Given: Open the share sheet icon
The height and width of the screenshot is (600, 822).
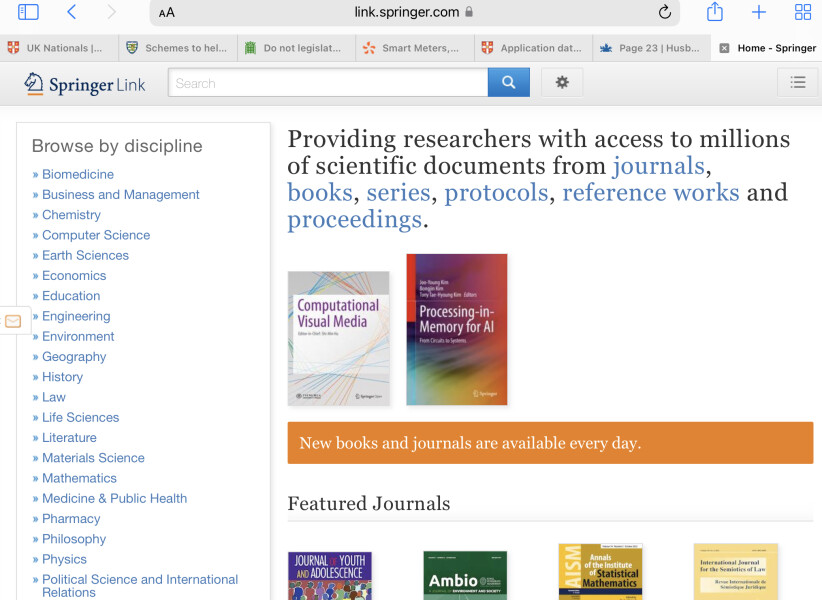Looking at the screenshot, I should pos(715,12).
